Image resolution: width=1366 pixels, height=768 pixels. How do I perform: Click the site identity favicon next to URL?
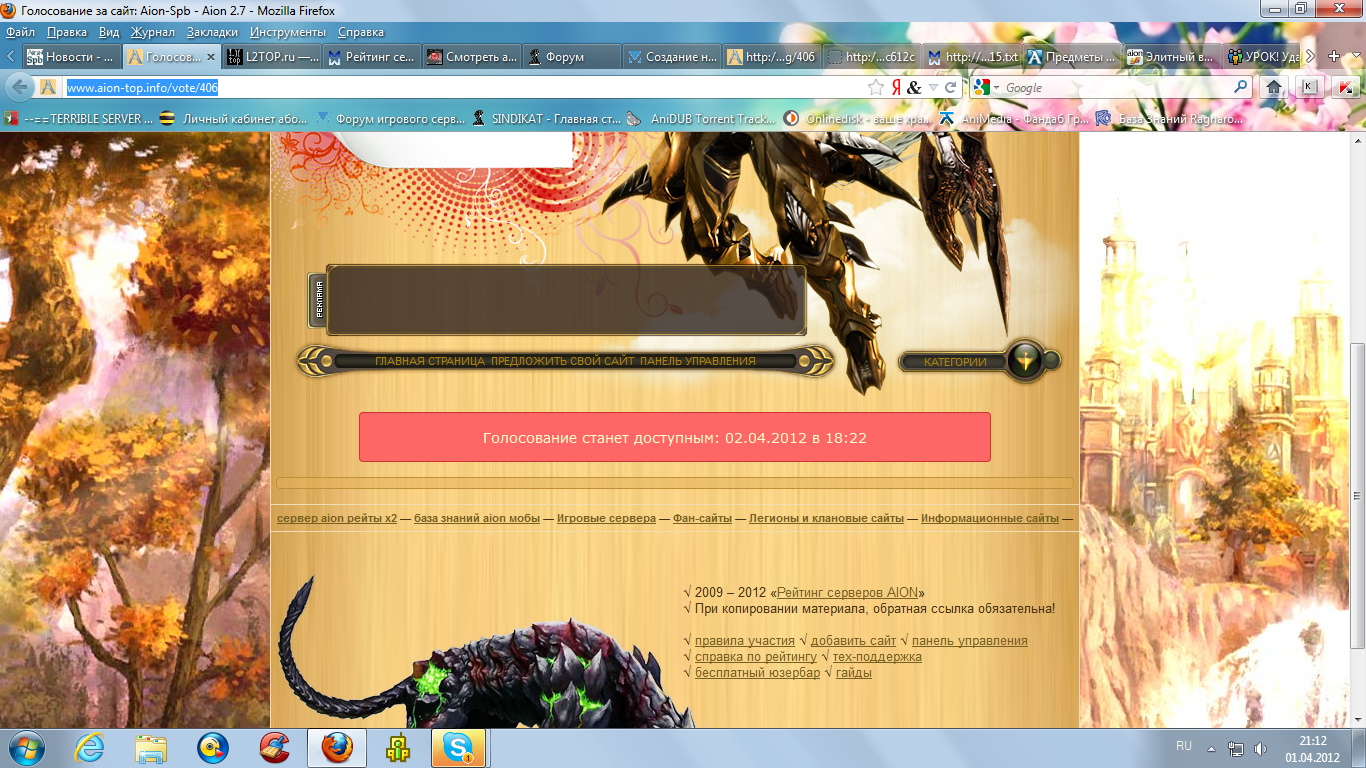(48, 87)
